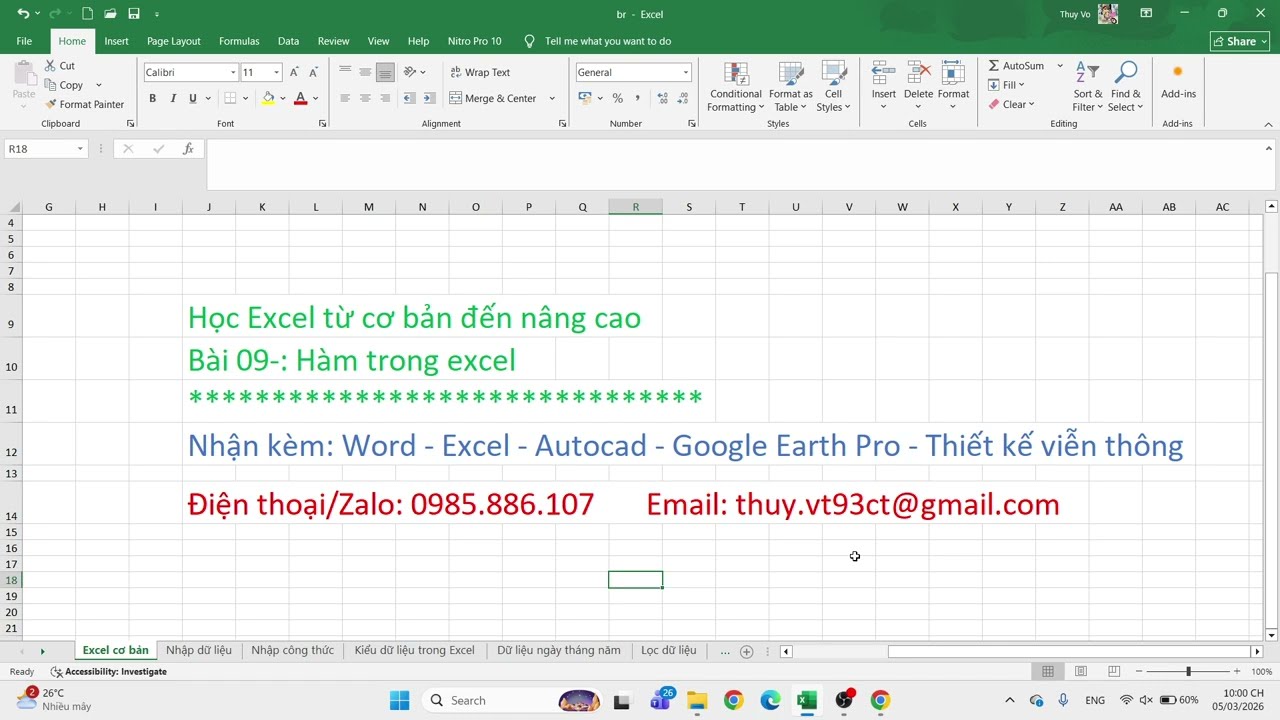The image size is (1280, 720).
Task: Open the Calibri font name dropdown
Action: tap(233, 72)
